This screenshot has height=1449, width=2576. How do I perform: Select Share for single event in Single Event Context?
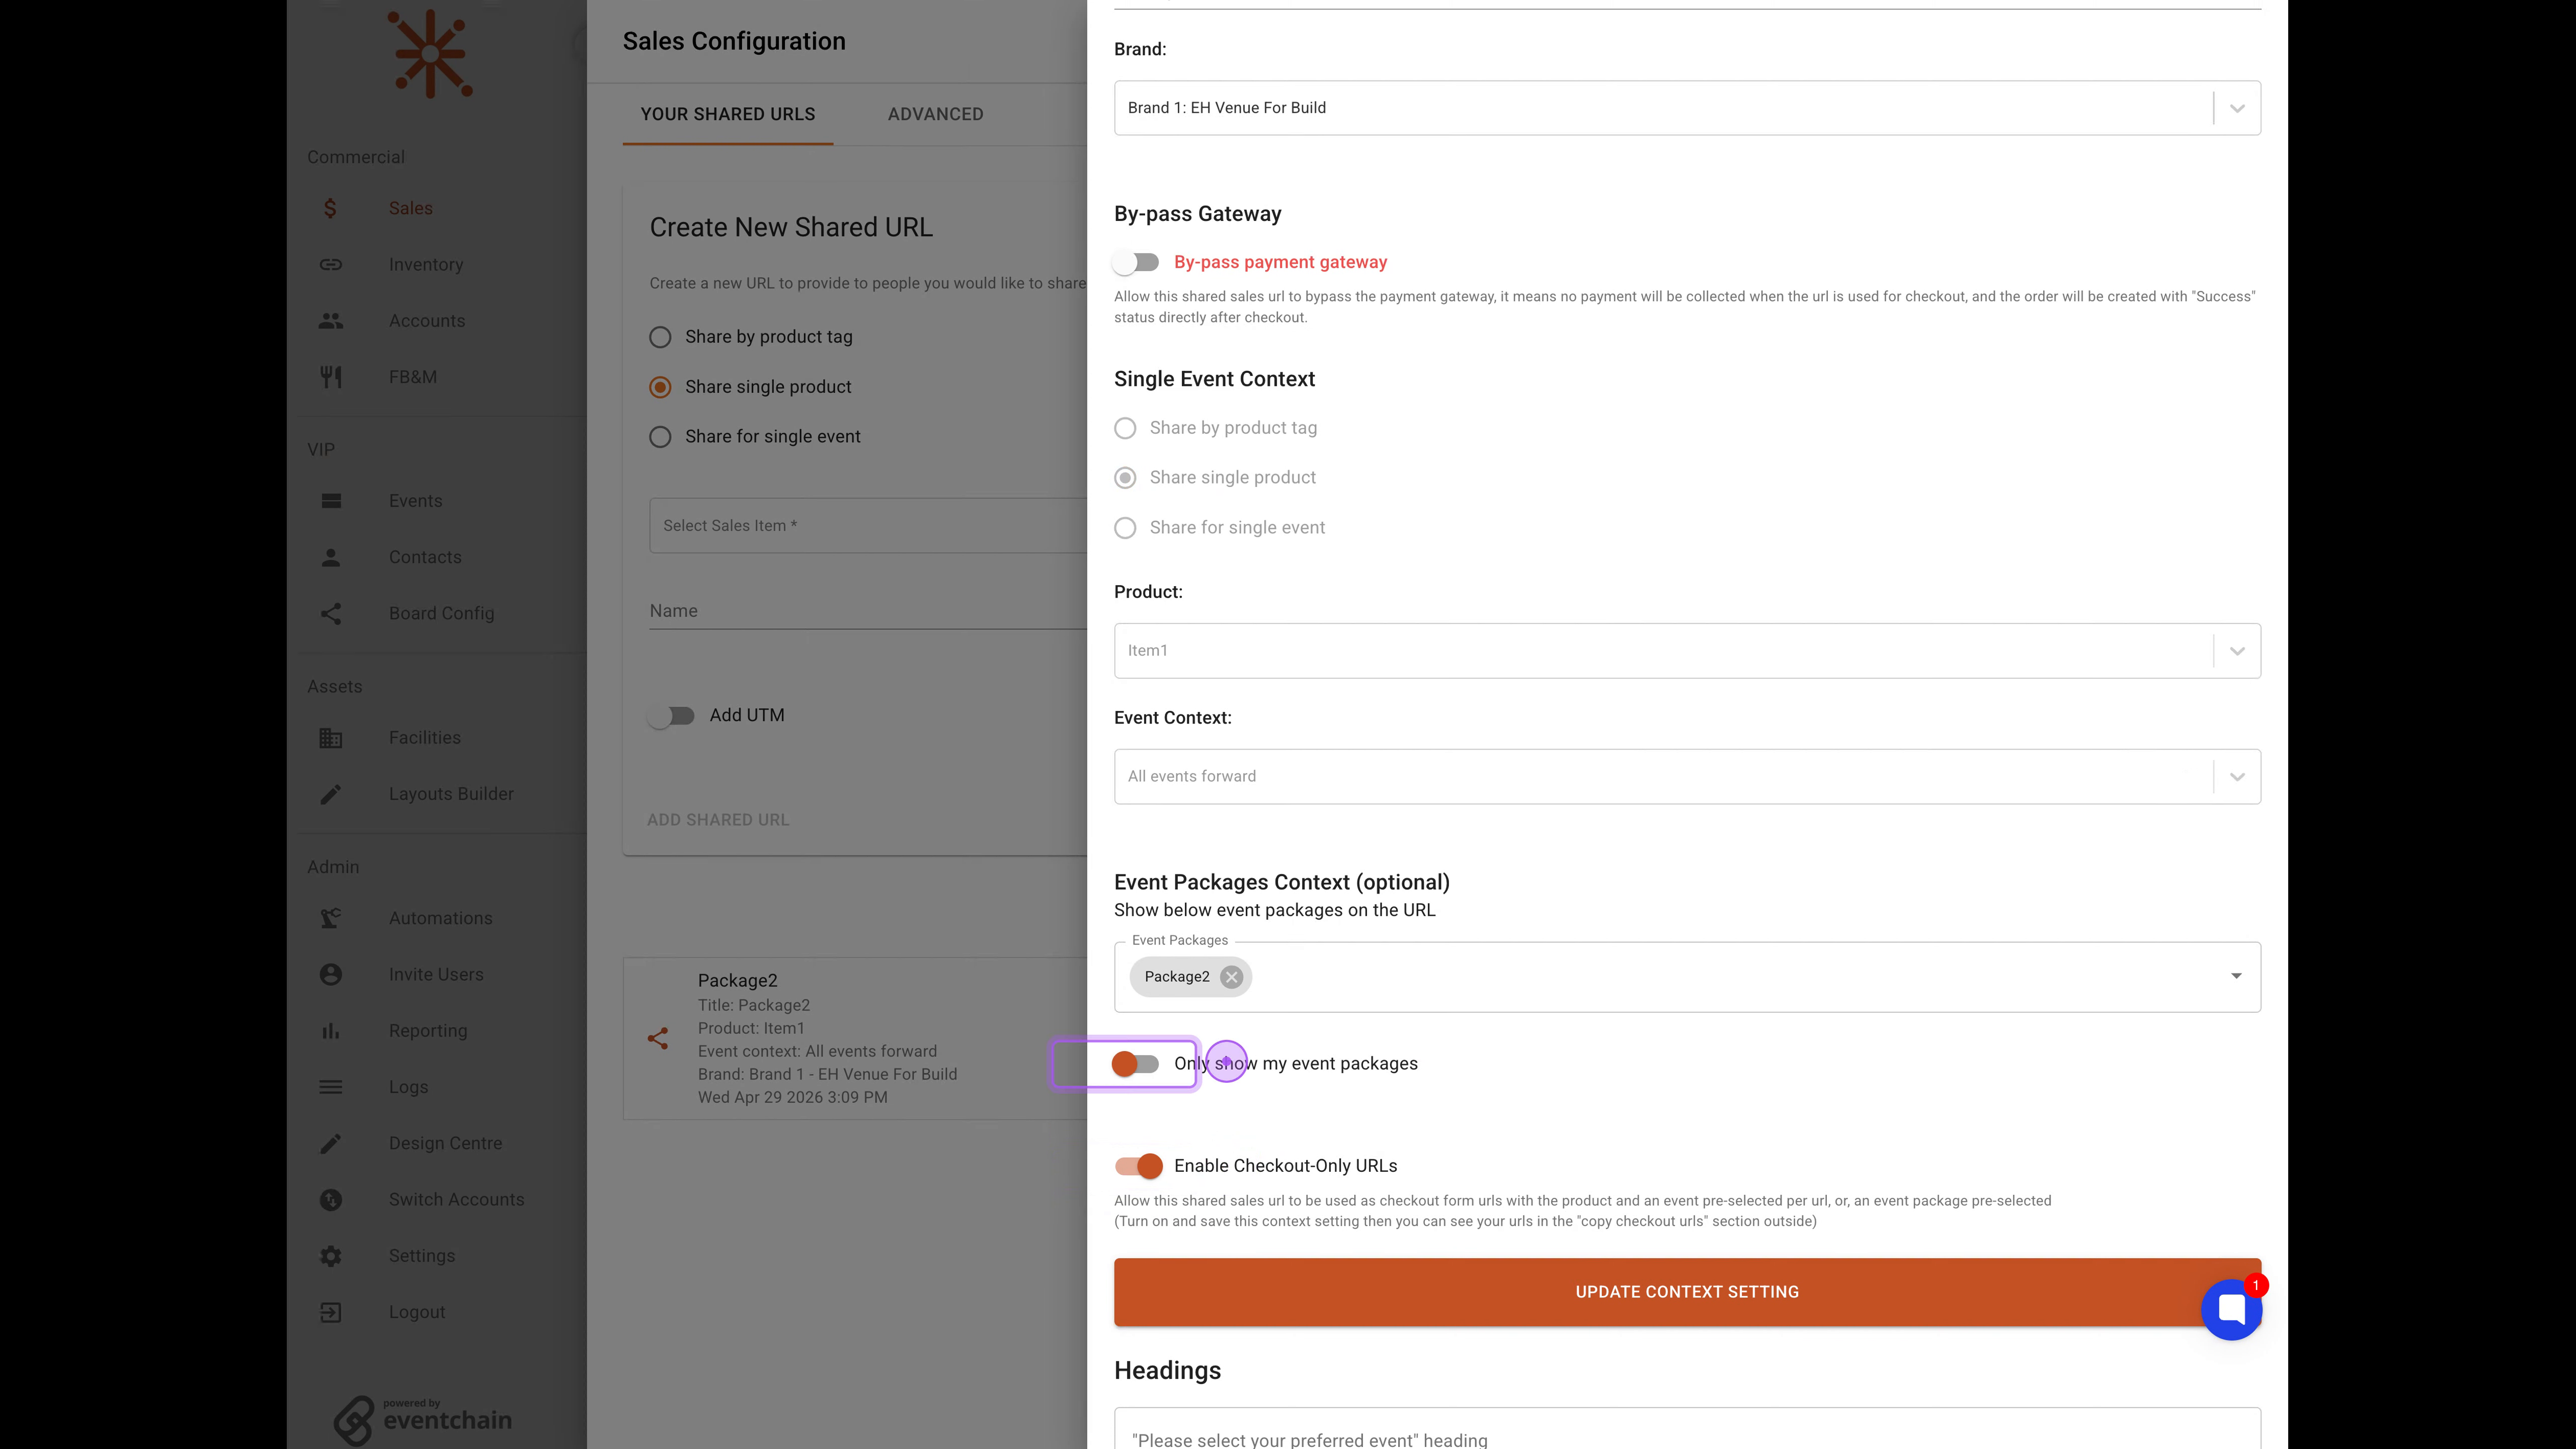pyautogui.click(x=1125, y=528)
